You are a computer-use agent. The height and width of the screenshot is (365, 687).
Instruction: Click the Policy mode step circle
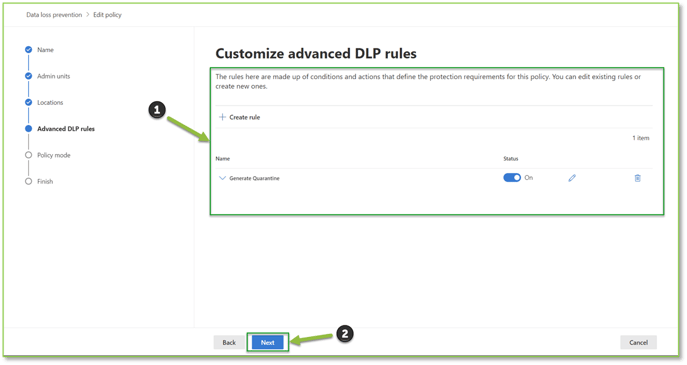[x=28, y=155]
